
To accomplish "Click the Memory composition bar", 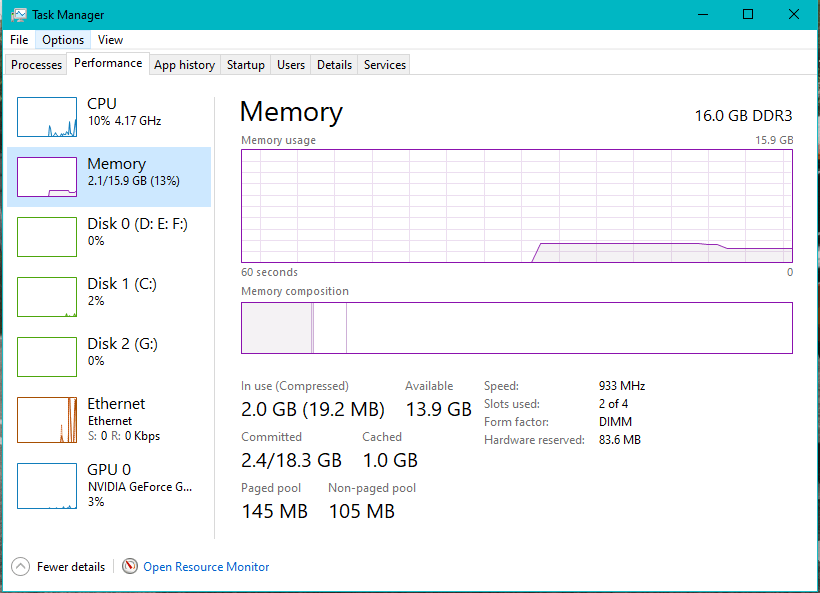I will point(516,328).
